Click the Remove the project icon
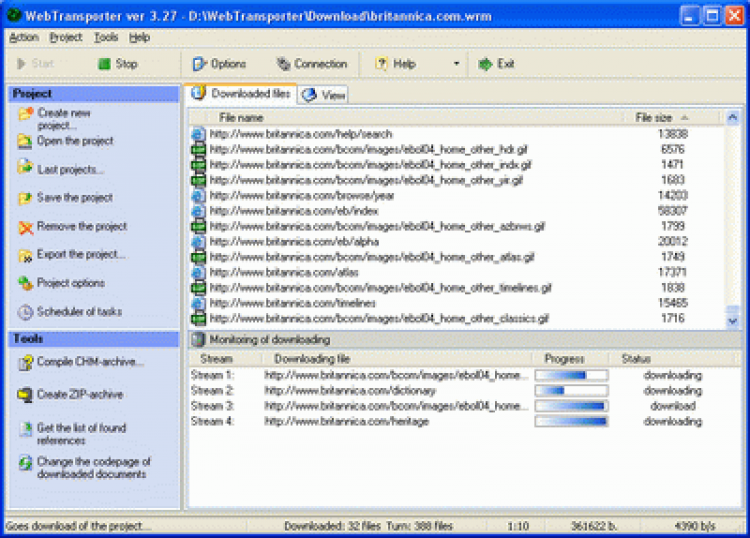750x538 pixels. (x=25, y=228)
